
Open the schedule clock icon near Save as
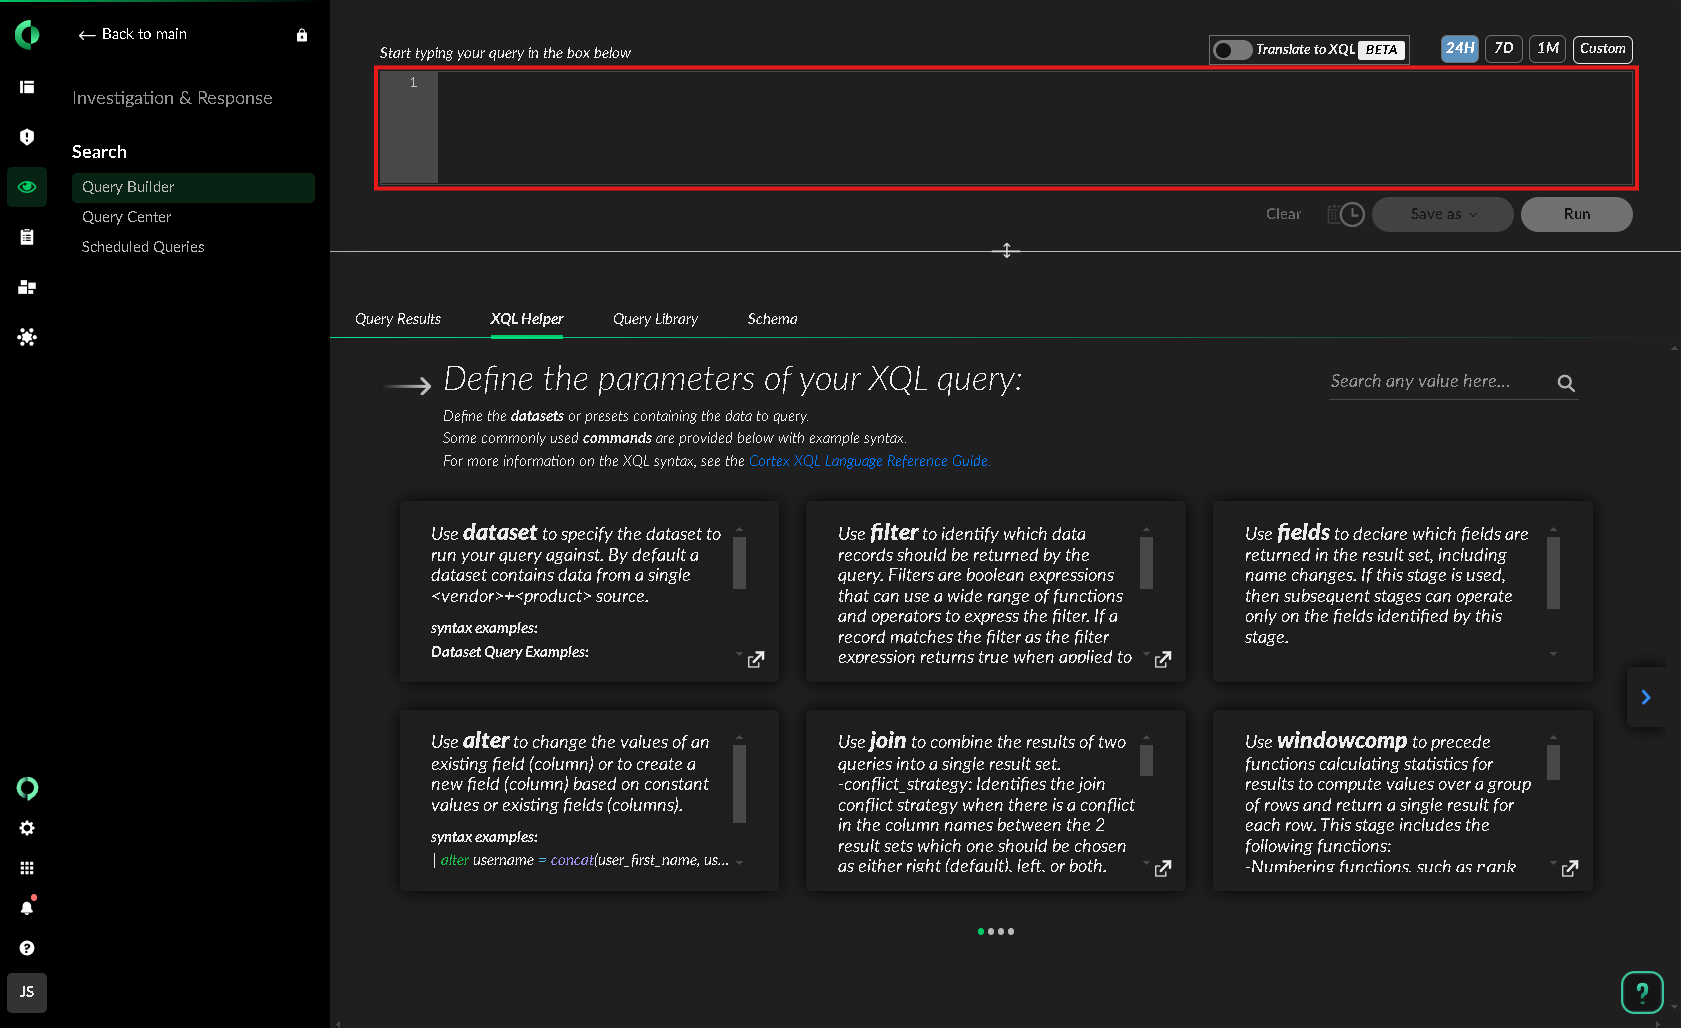(x=1346, y=214)
